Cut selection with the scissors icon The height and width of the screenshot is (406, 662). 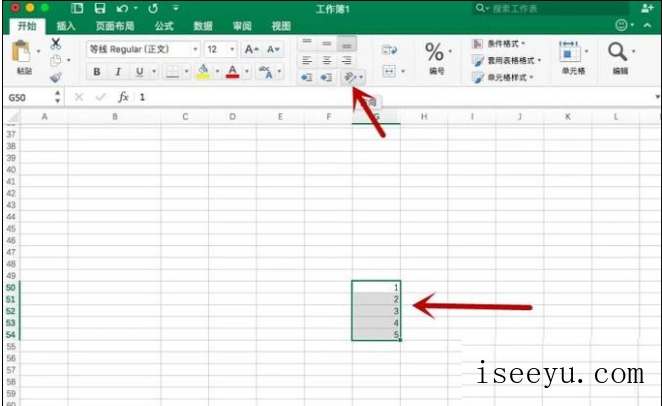pos(55,43)
